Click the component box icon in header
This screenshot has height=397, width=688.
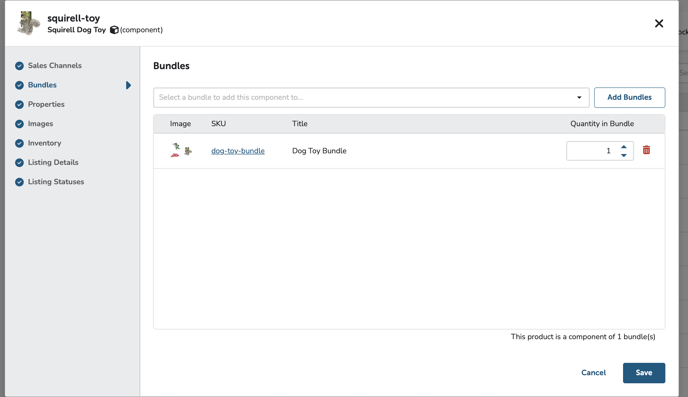click(114, 30)
